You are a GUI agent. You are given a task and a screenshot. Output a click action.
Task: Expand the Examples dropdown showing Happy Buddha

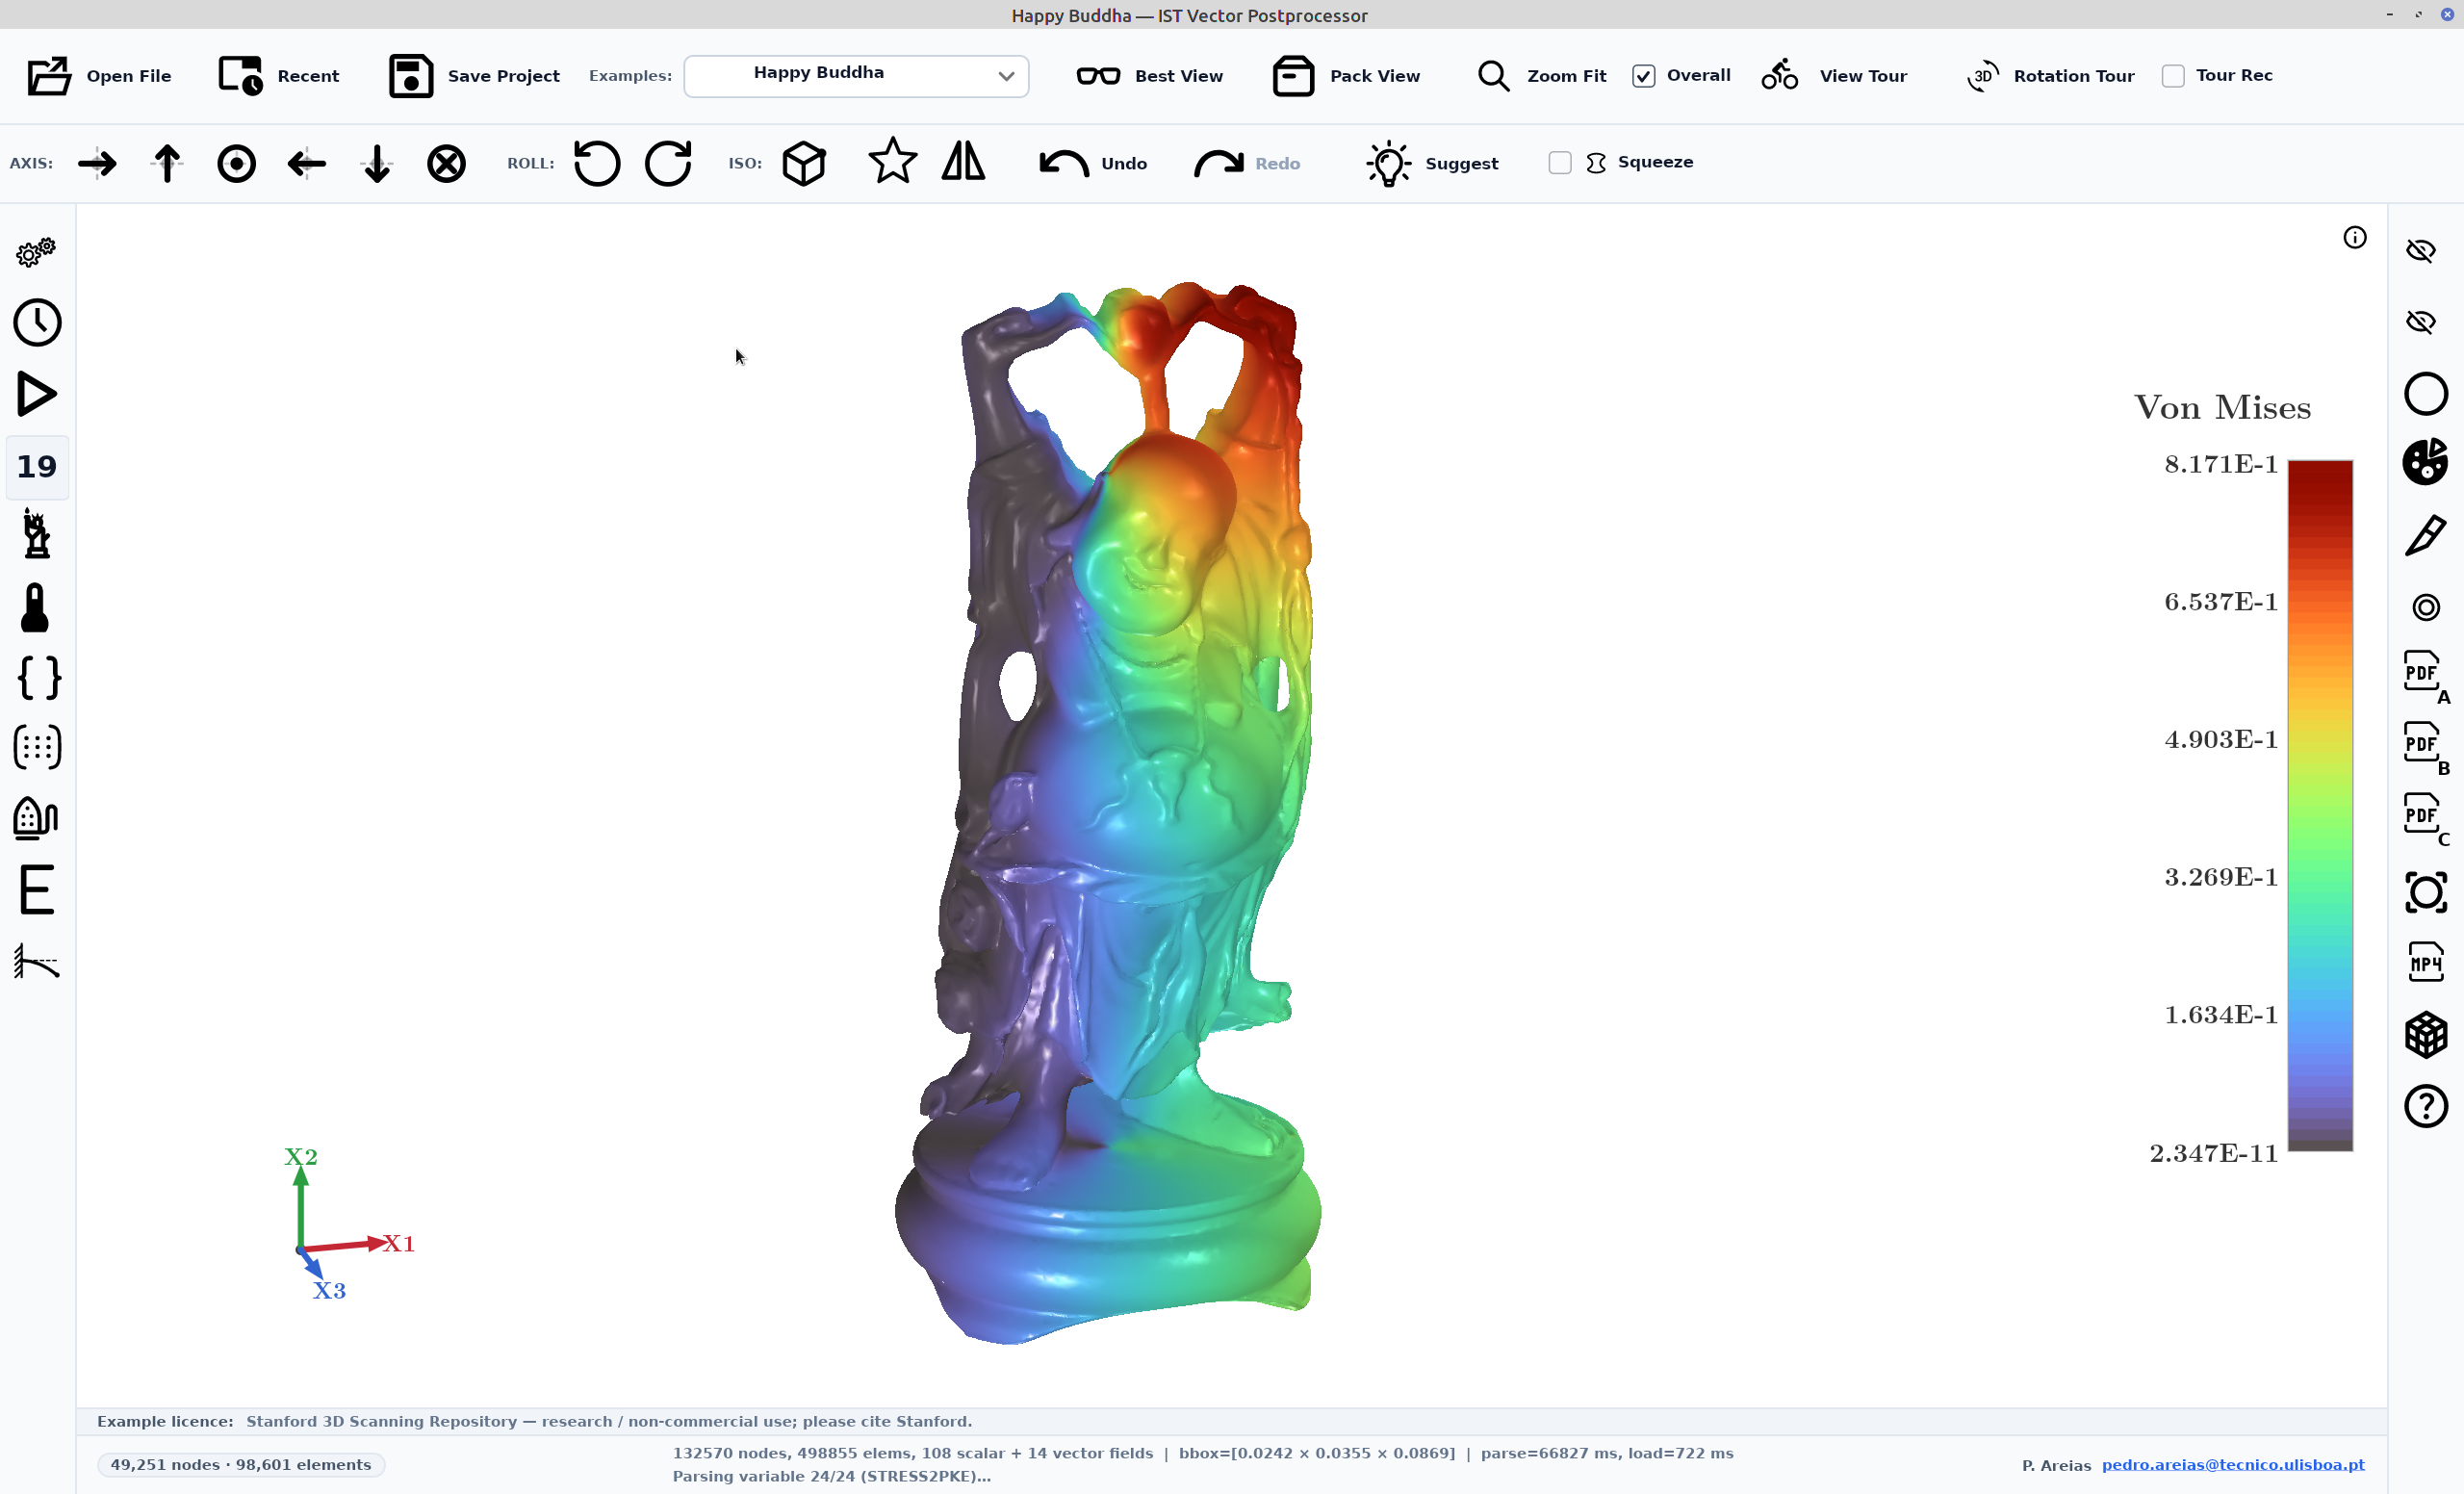click(x=856, y=76)
